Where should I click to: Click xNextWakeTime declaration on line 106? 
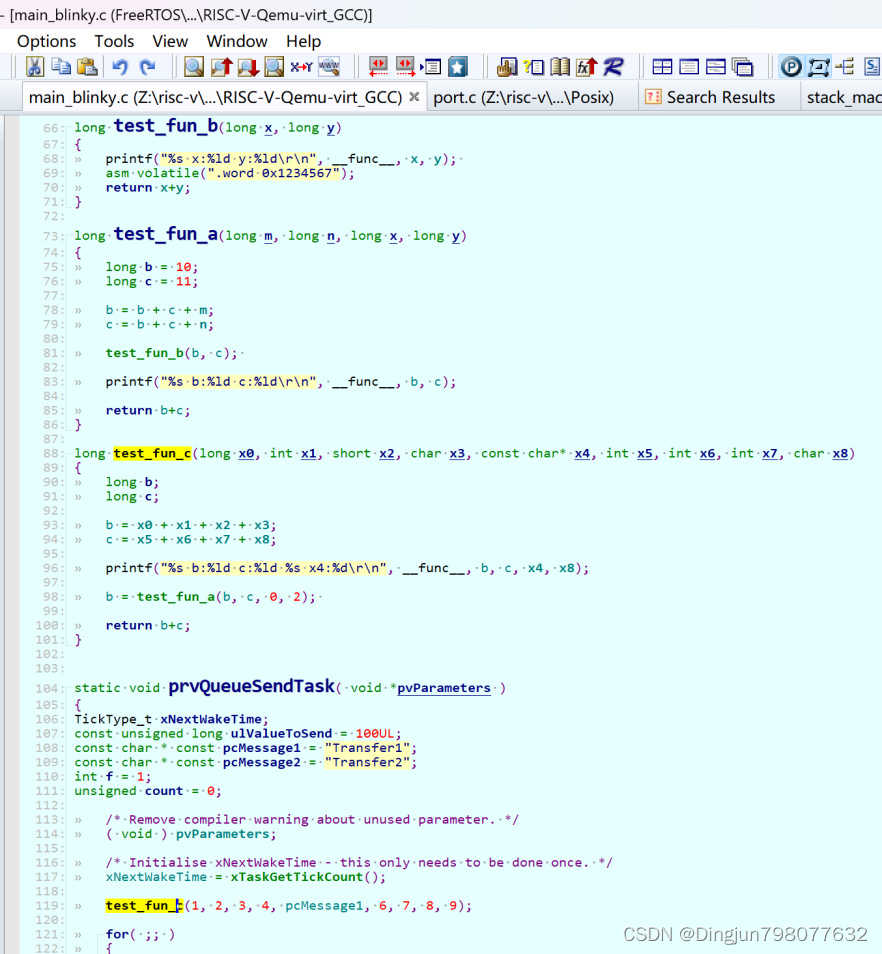tap(210, 719)
